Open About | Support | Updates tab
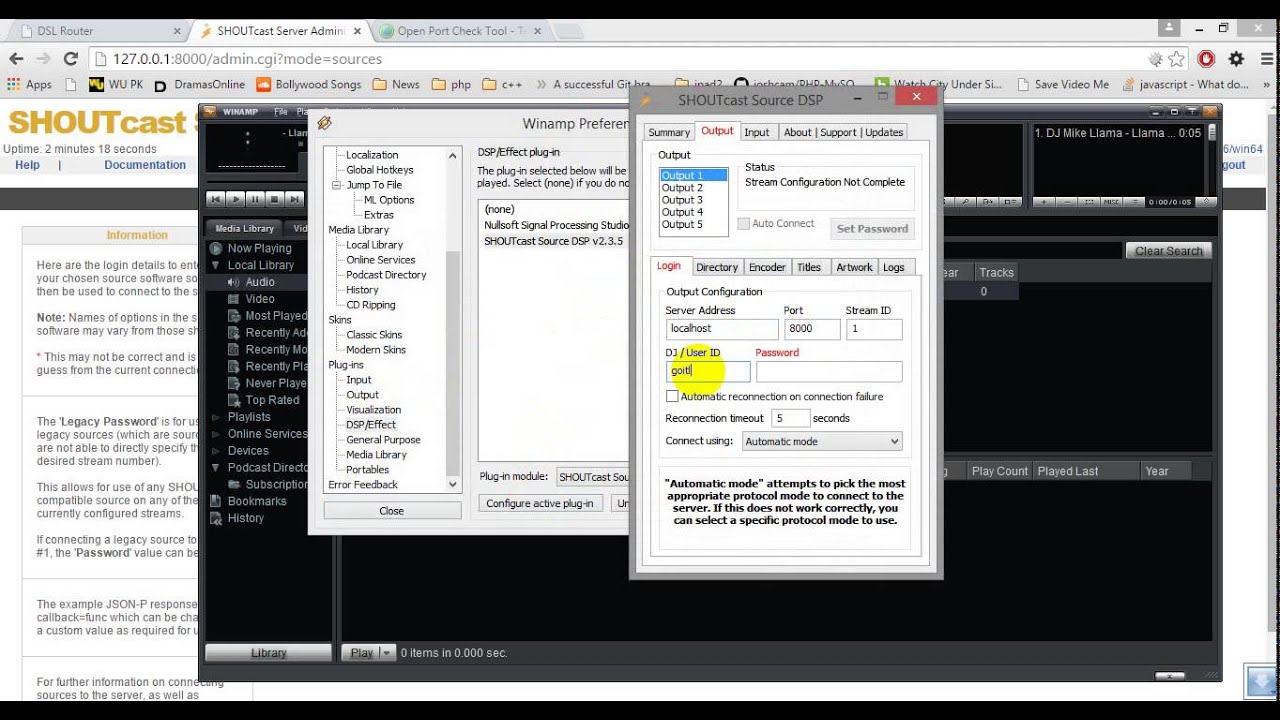The height and width of the screenshot is (720, 1280). pyautogui.click(x=843, y=132)
